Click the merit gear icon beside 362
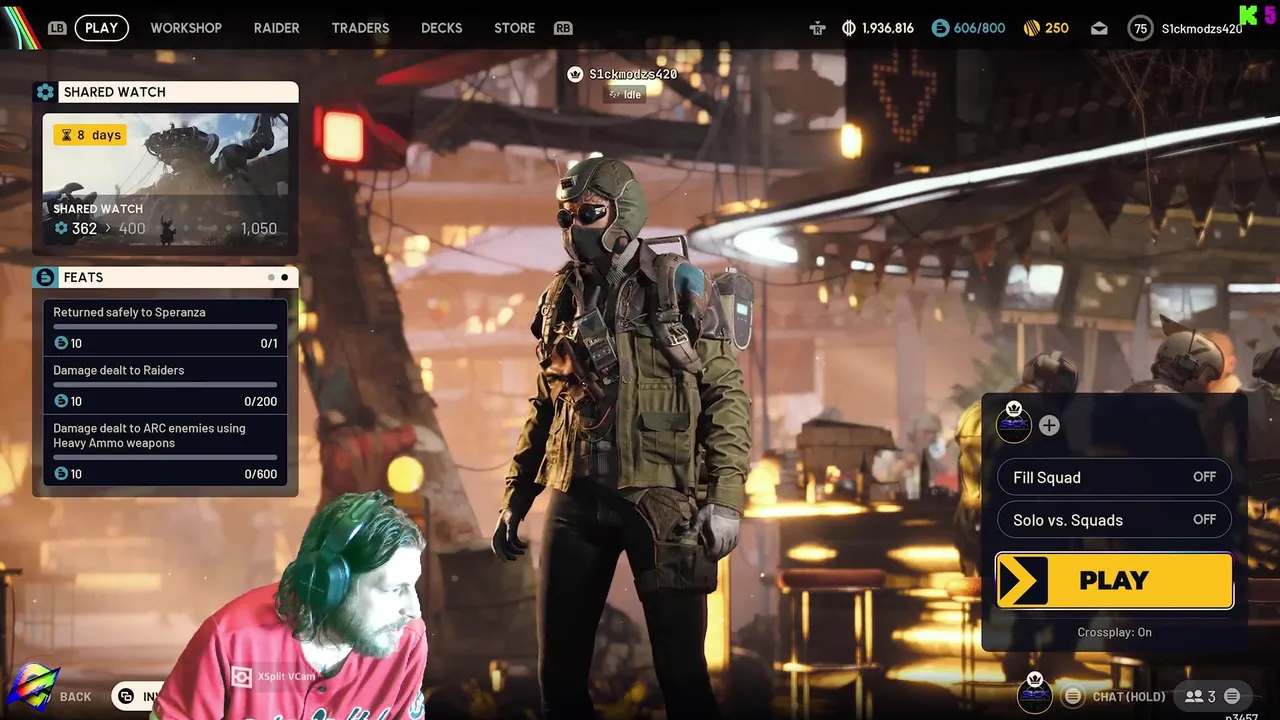Screen dimensions: 1280x720 click(x=61, y=228)
